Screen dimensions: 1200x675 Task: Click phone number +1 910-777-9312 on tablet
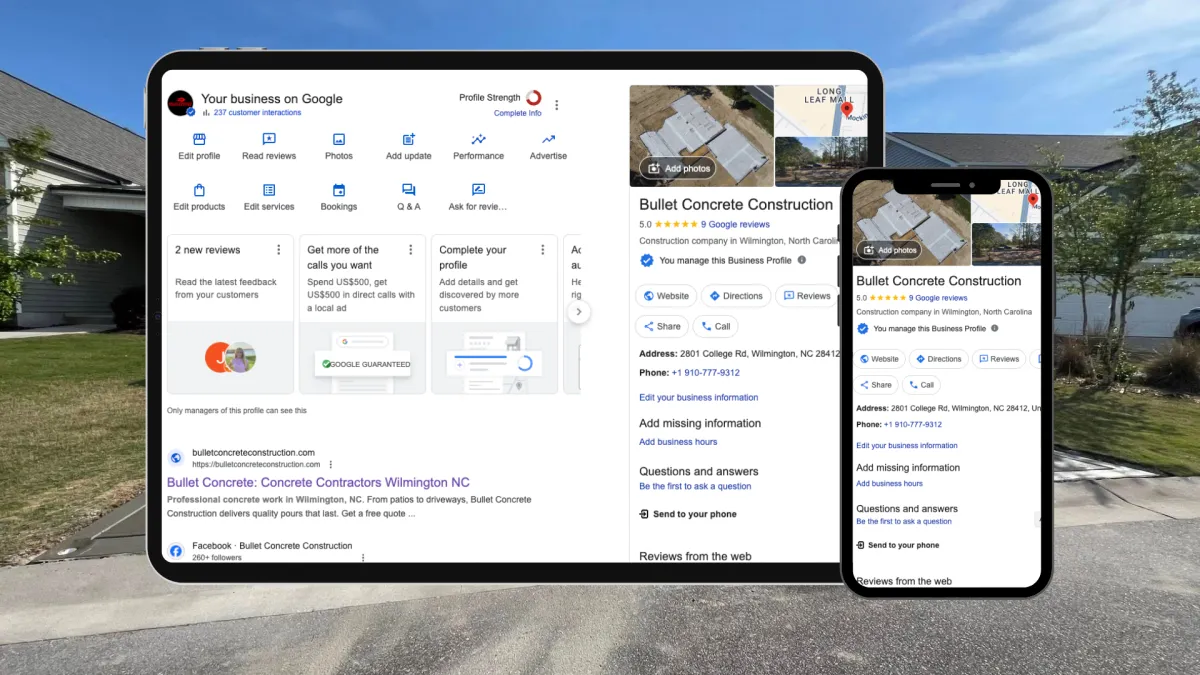tap(706, 373)
